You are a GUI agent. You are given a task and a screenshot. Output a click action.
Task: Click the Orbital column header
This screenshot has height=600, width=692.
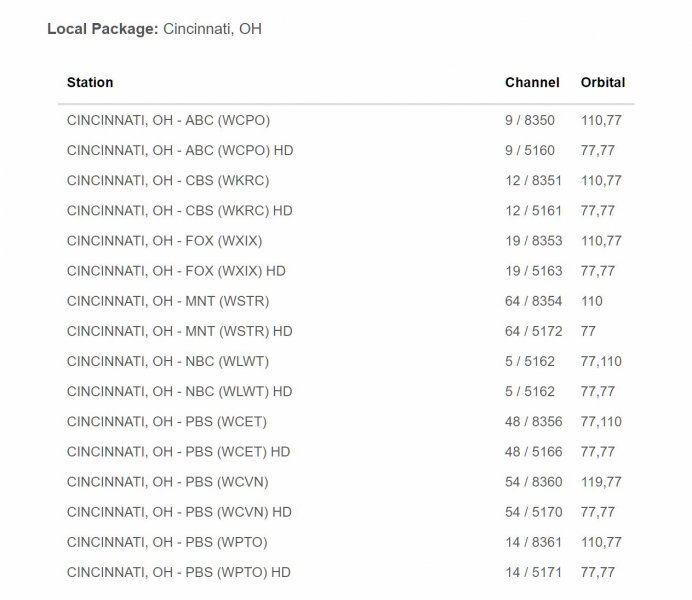(x=603, y=82)
